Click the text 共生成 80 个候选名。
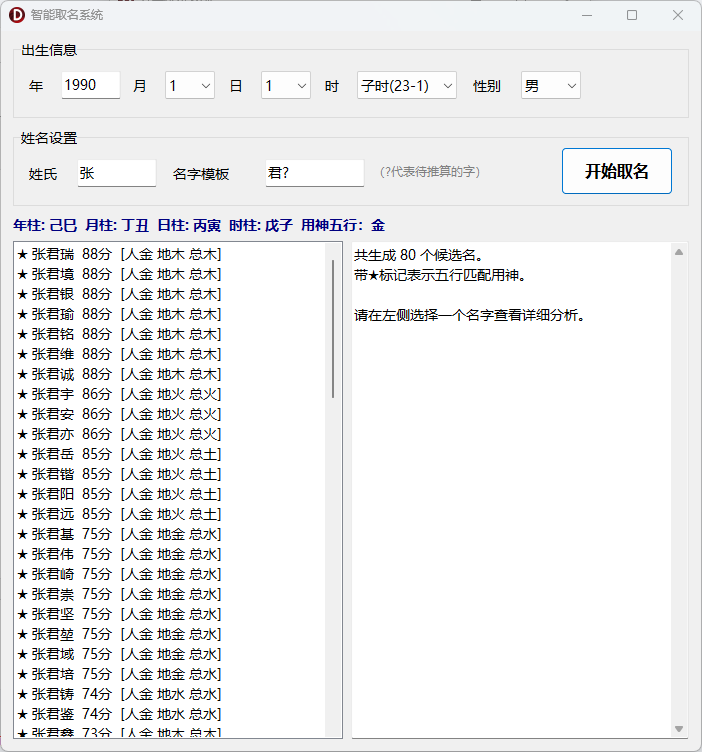The width and height of the screenshot is (702, 752). tap(419, 255)
